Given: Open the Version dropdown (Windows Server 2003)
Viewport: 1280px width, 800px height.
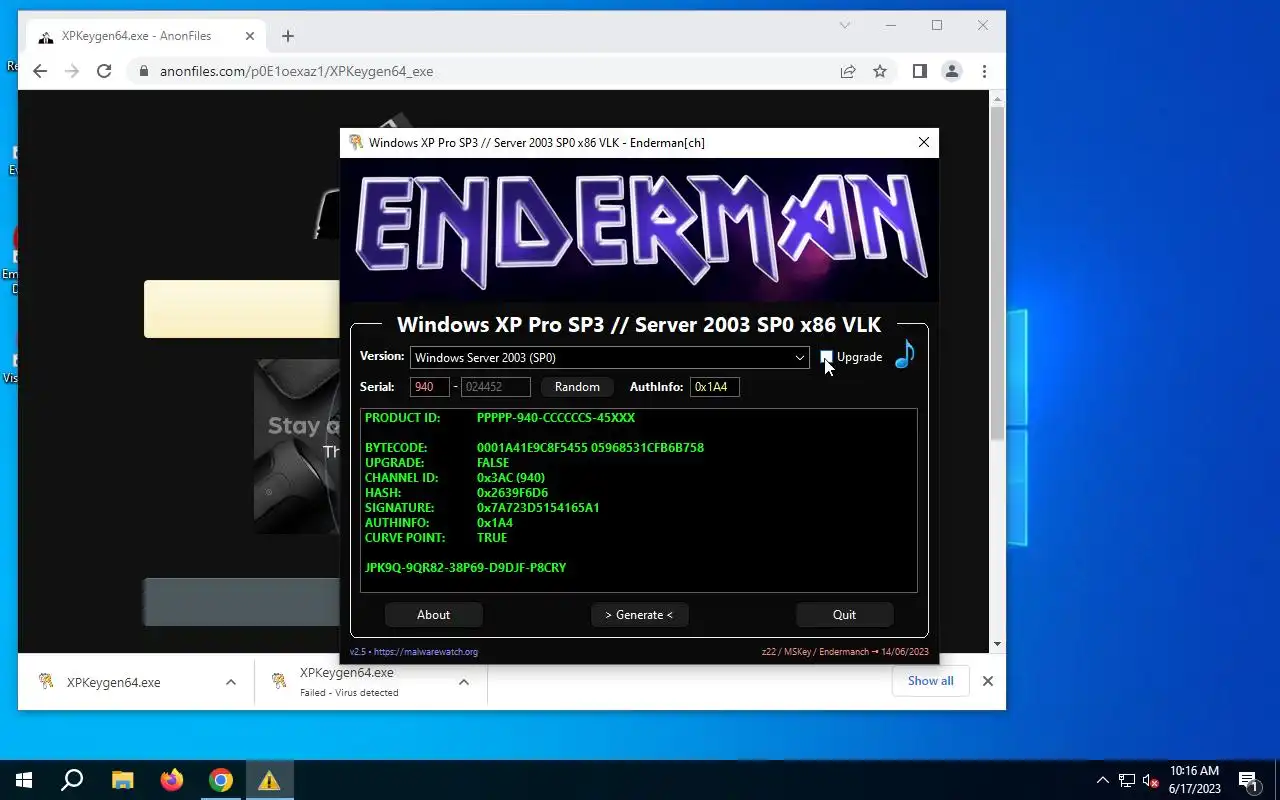Looking at the screenshot, I should click(609, 358).
